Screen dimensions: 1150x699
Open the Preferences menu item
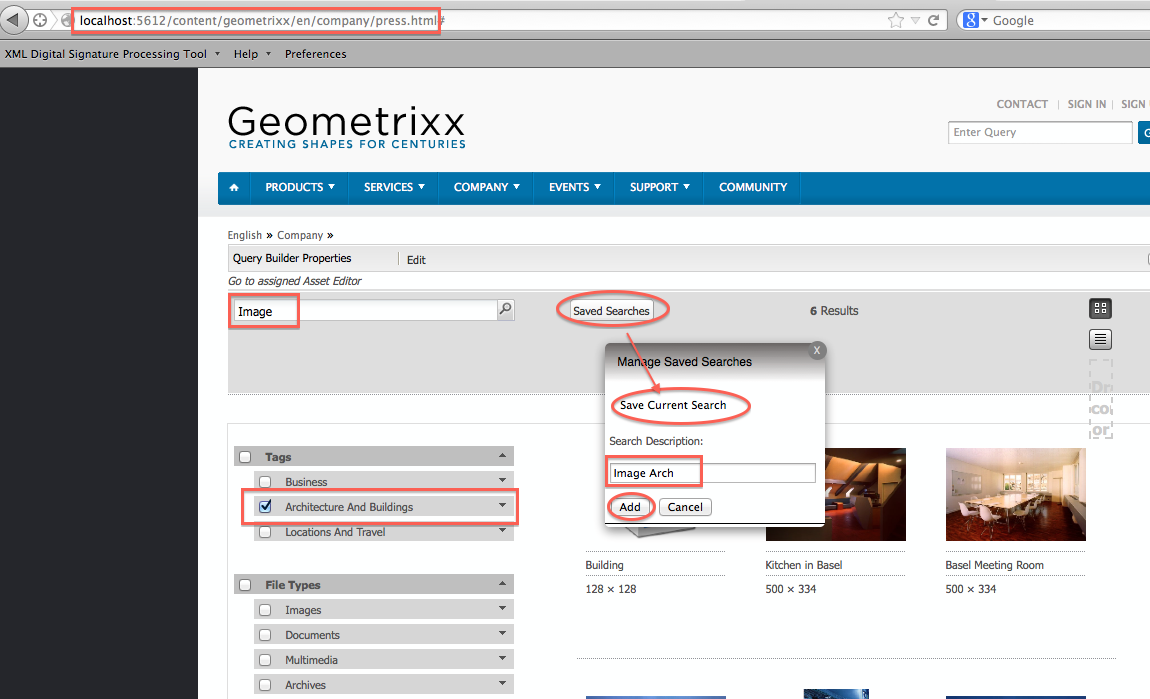(315, 54)
